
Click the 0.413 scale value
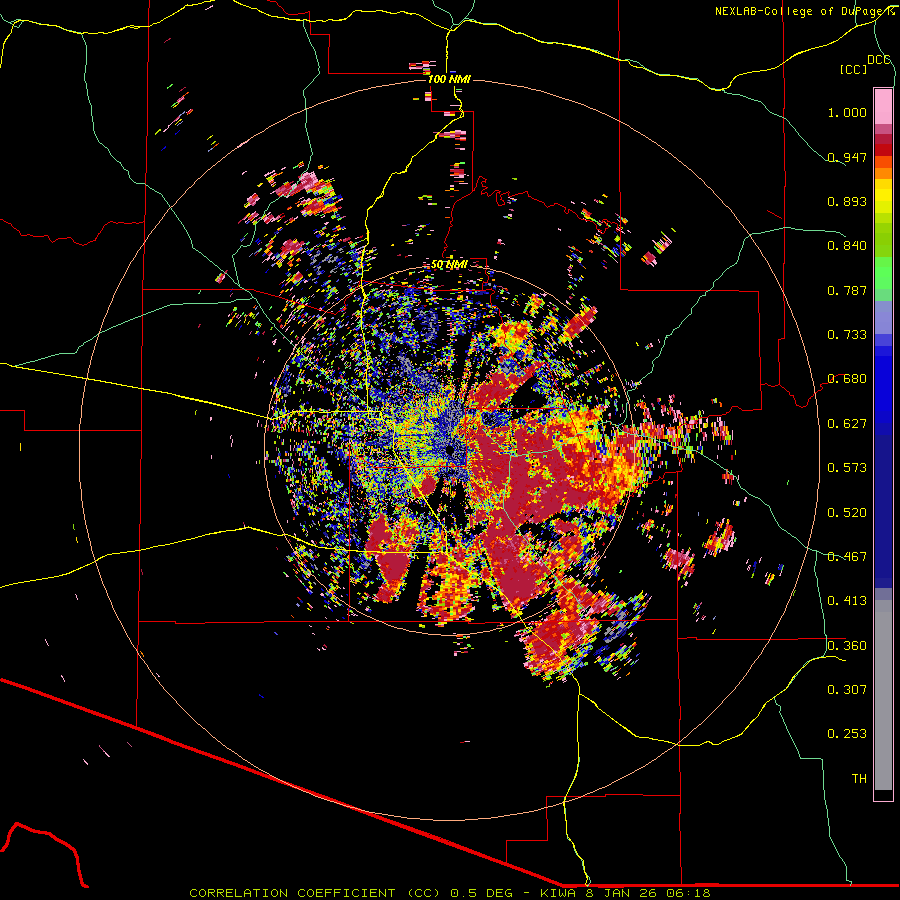tap(847, 601)
